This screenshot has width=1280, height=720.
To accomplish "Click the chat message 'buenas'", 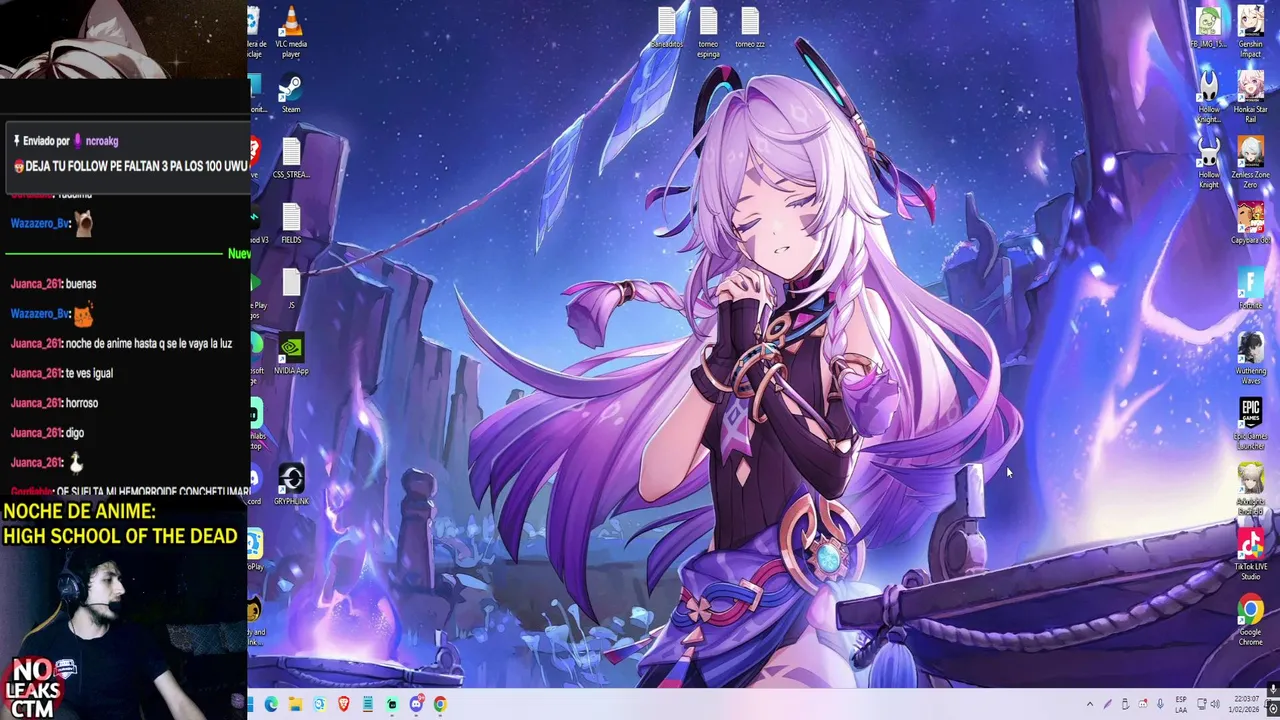I will click(x=81, y=283).
